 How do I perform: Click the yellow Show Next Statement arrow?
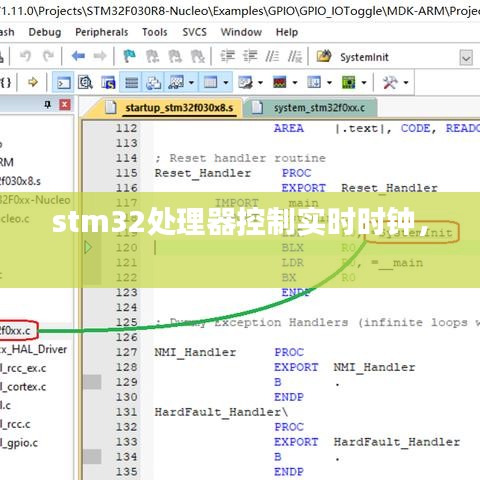tap(33, 82)
